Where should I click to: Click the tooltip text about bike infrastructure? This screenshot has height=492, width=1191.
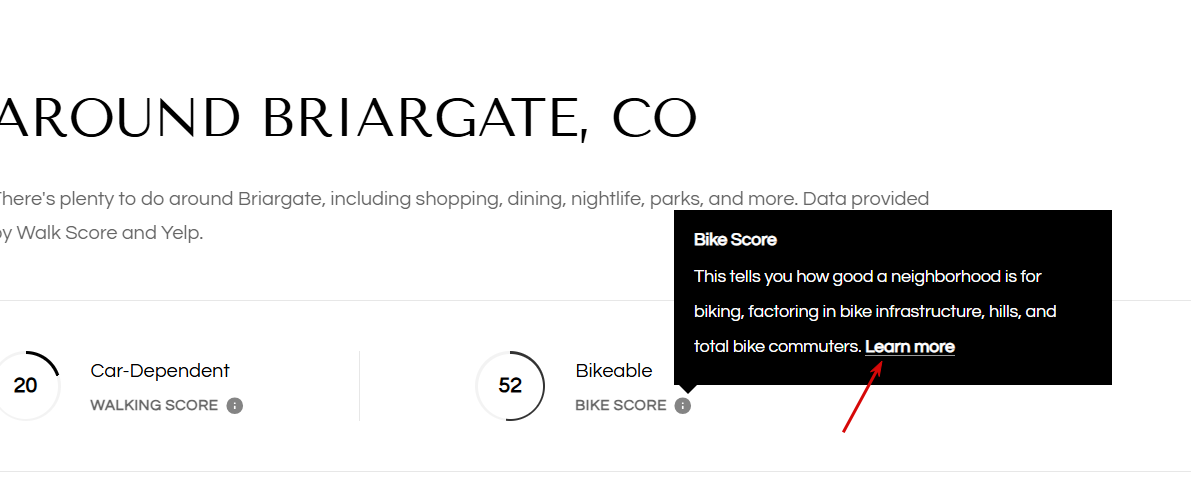pos(875,311)
